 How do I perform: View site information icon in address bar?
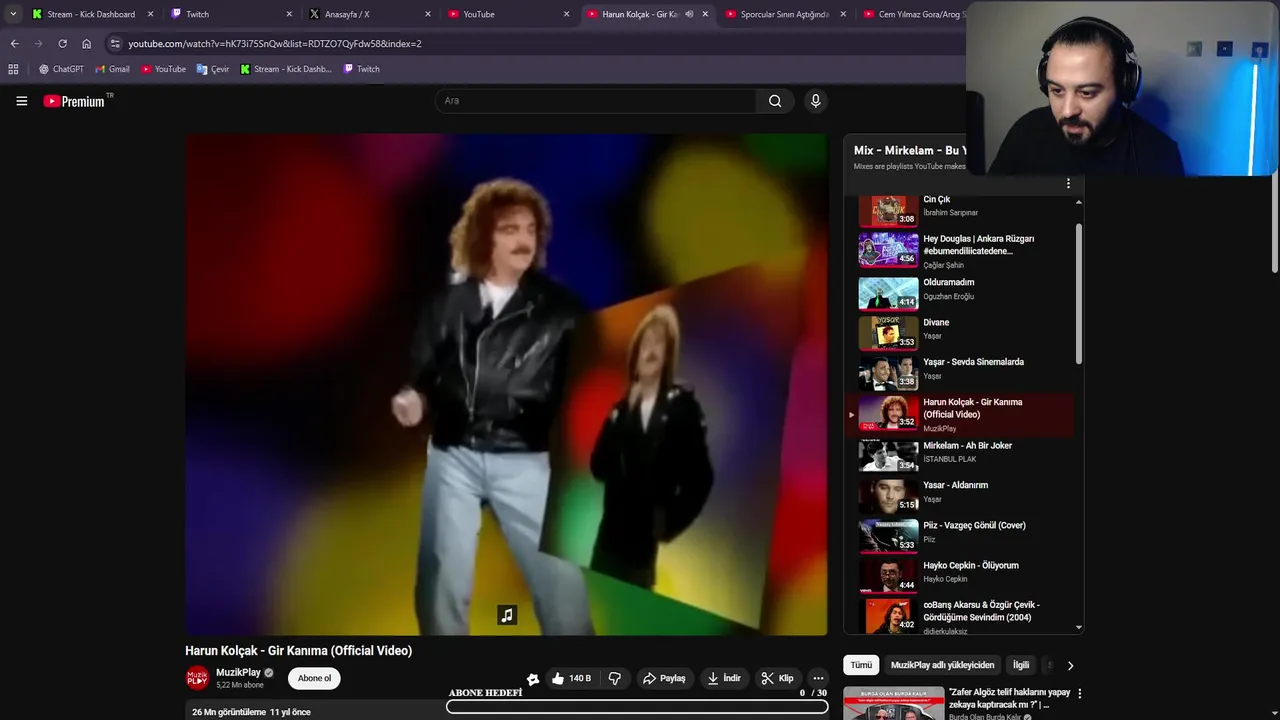pyautogui.click(x=115, y=44)
